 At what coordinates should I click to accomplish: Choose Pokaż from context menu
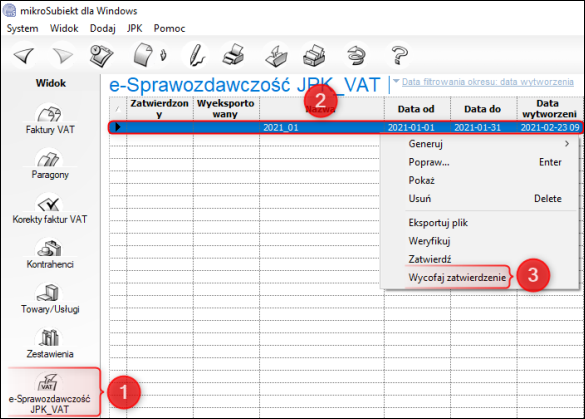click(x=480, y=180)
